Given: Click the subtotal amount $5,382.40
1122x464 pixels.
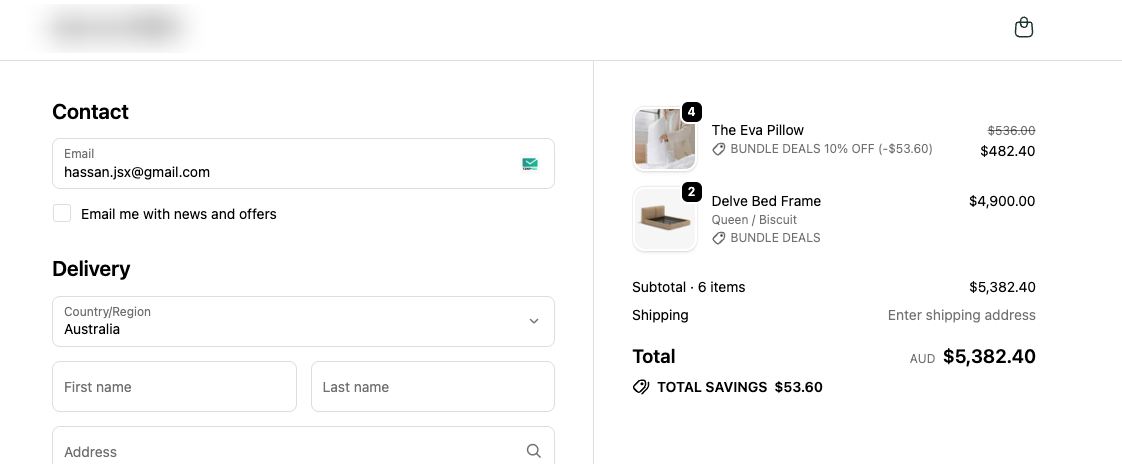Looking at the screenshot, I should tap(1002, 287).
